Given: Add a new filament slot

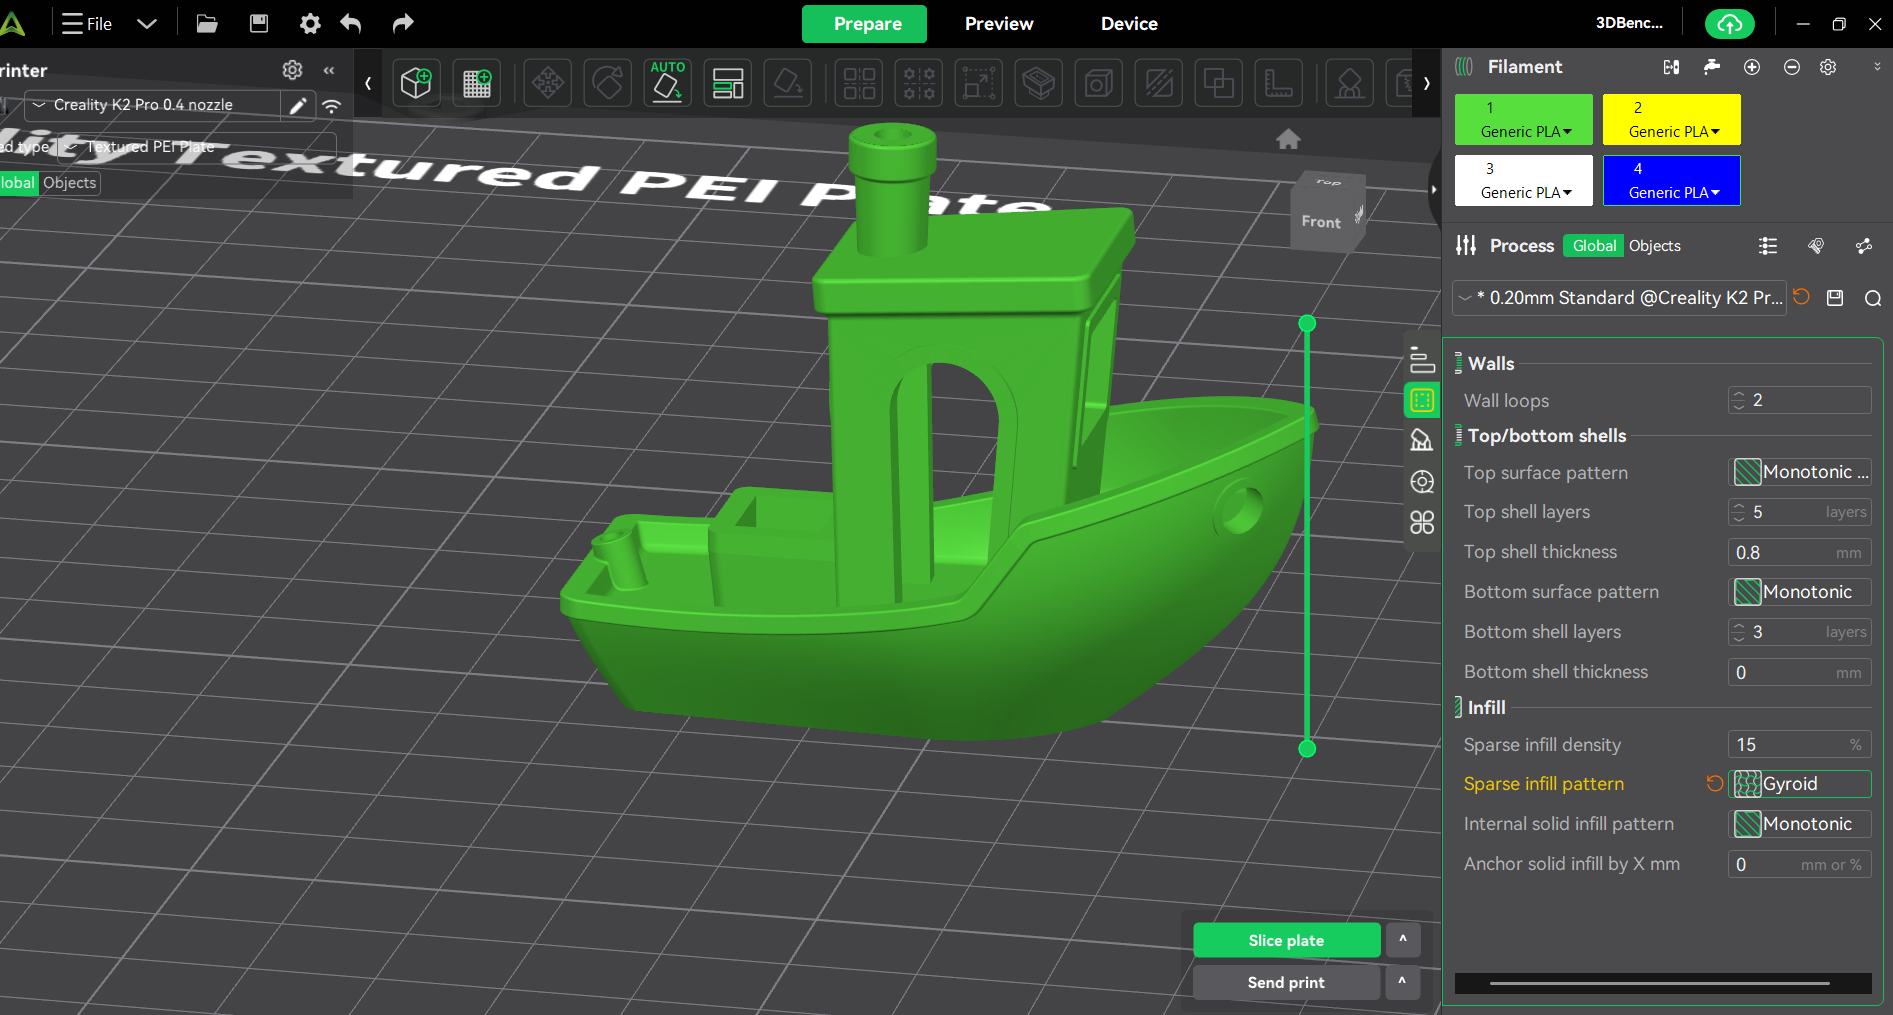Looking at the screenshot, I should (x=1752, y=67).
